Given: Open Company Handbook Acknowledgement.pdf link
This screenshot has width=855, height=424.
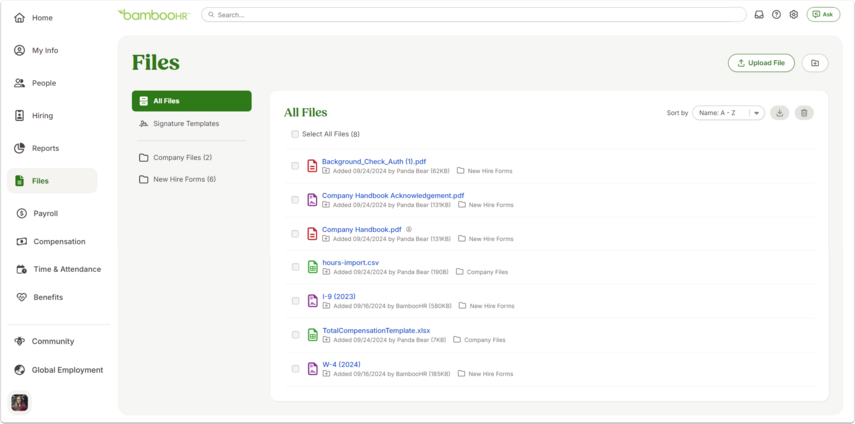Looking at the screenshot, I should click(393, 195).
